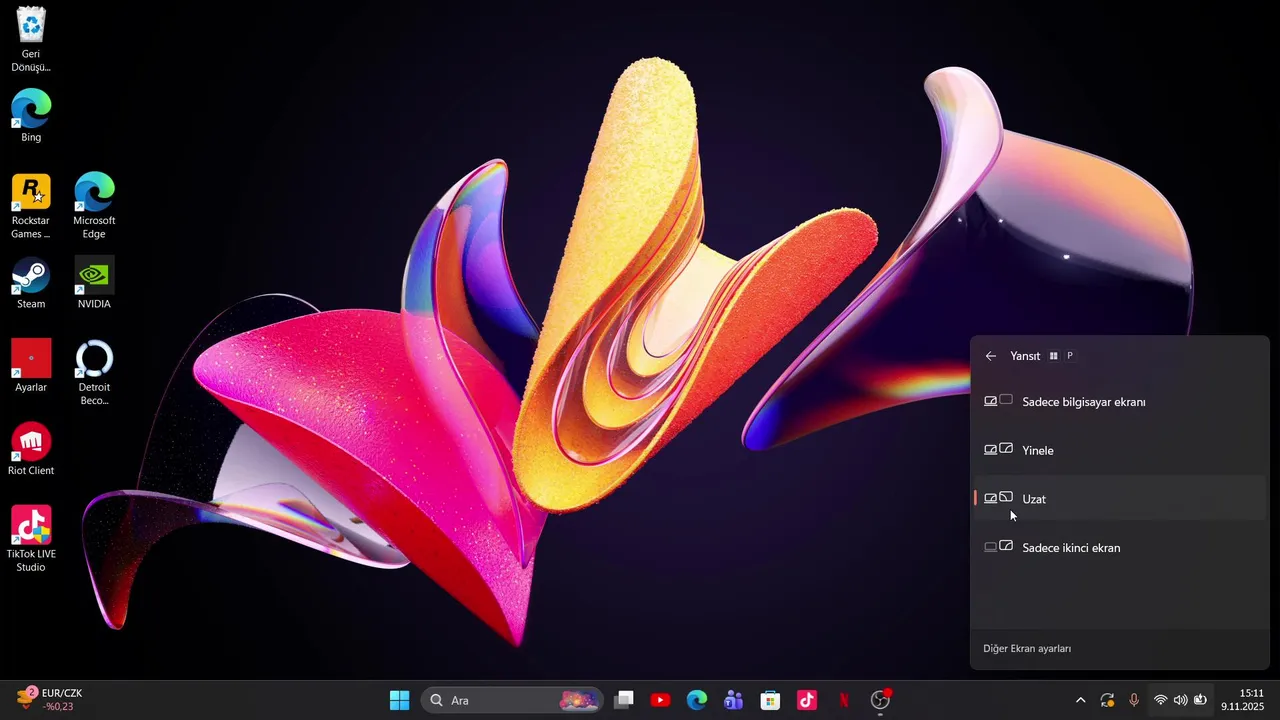Select the Steam desktop icon

click(x=31, y=283)
